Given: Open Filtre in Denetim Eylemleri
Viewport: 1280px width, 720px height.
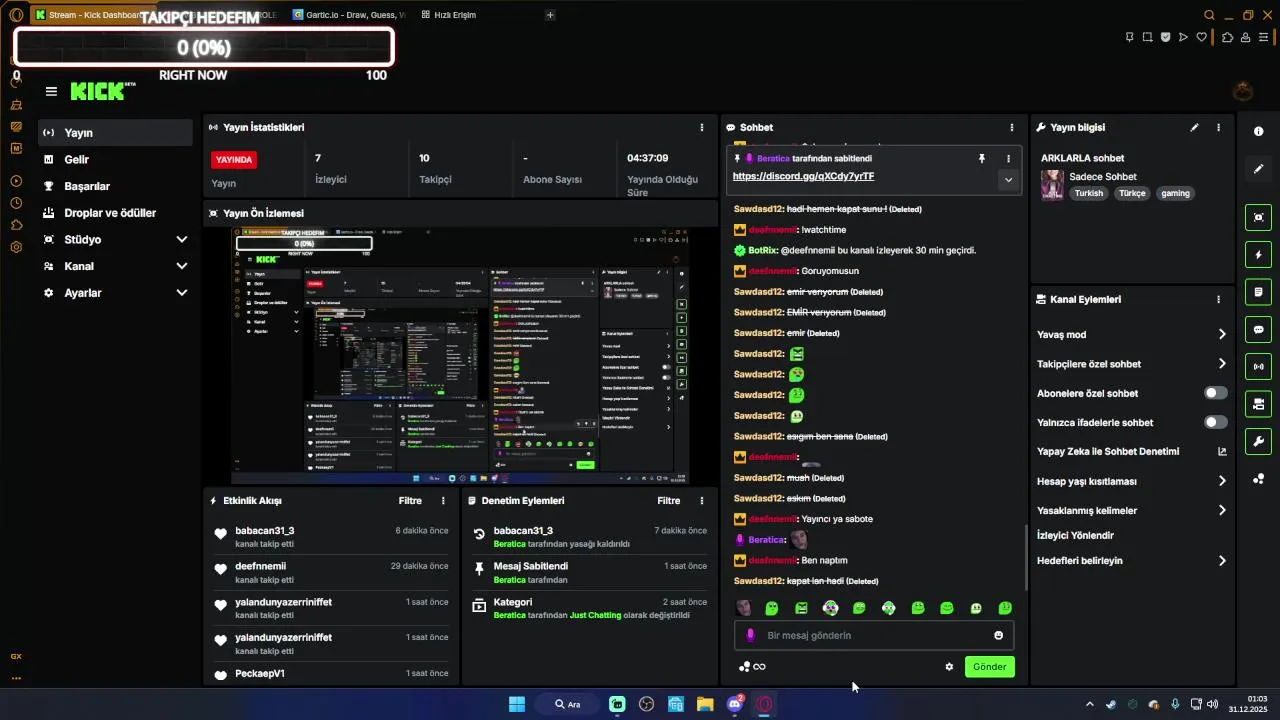Looking at the screenshot, I should [x=669, y=501].
